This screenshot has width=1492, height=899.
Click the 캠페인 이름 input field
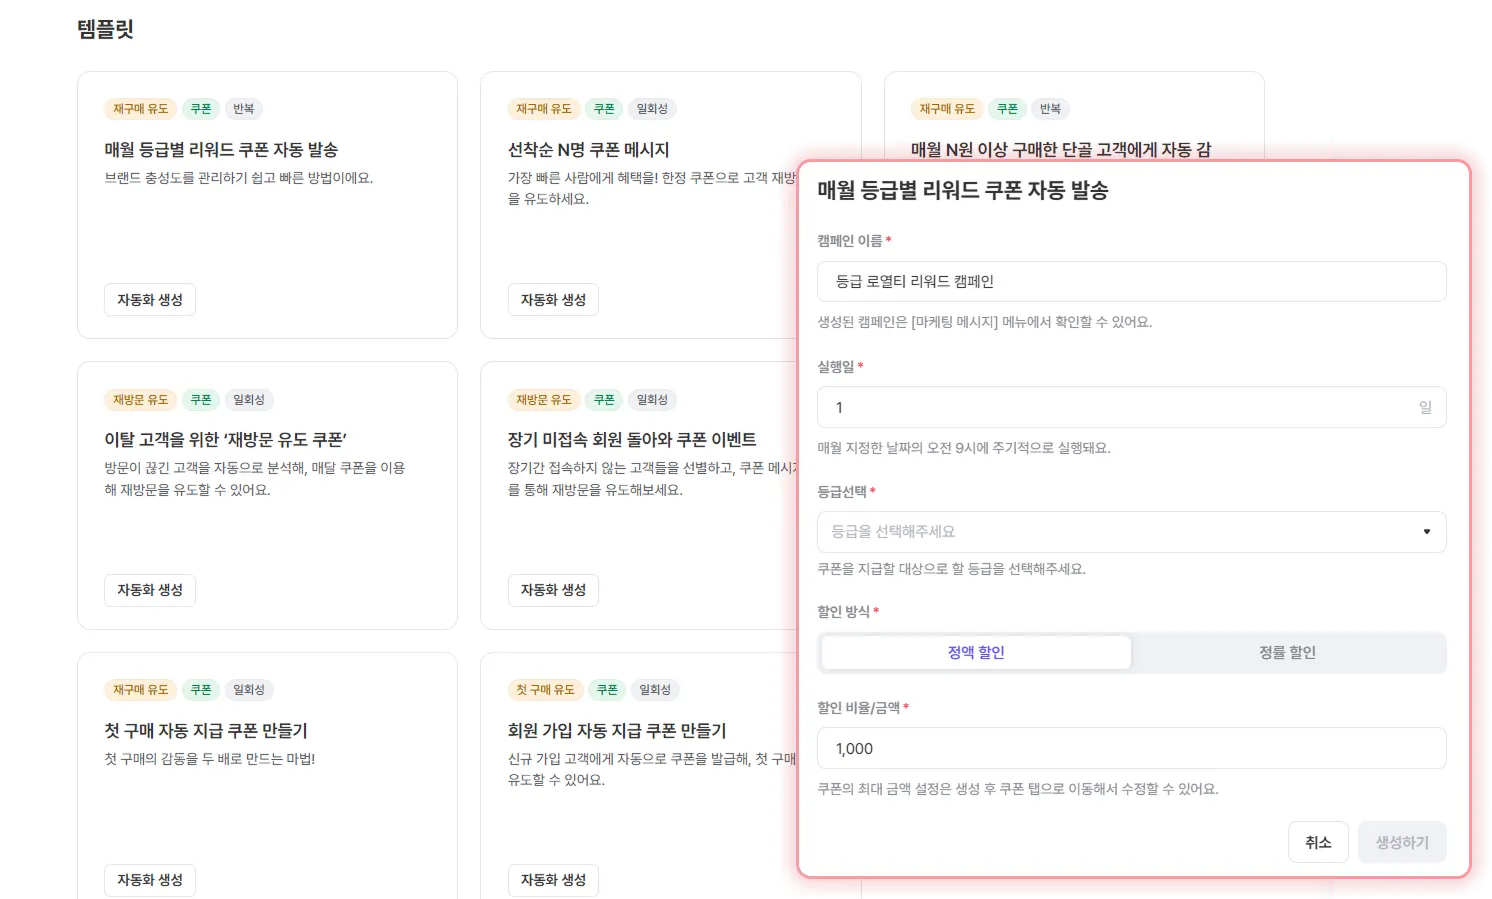(x=1130, y=282)
